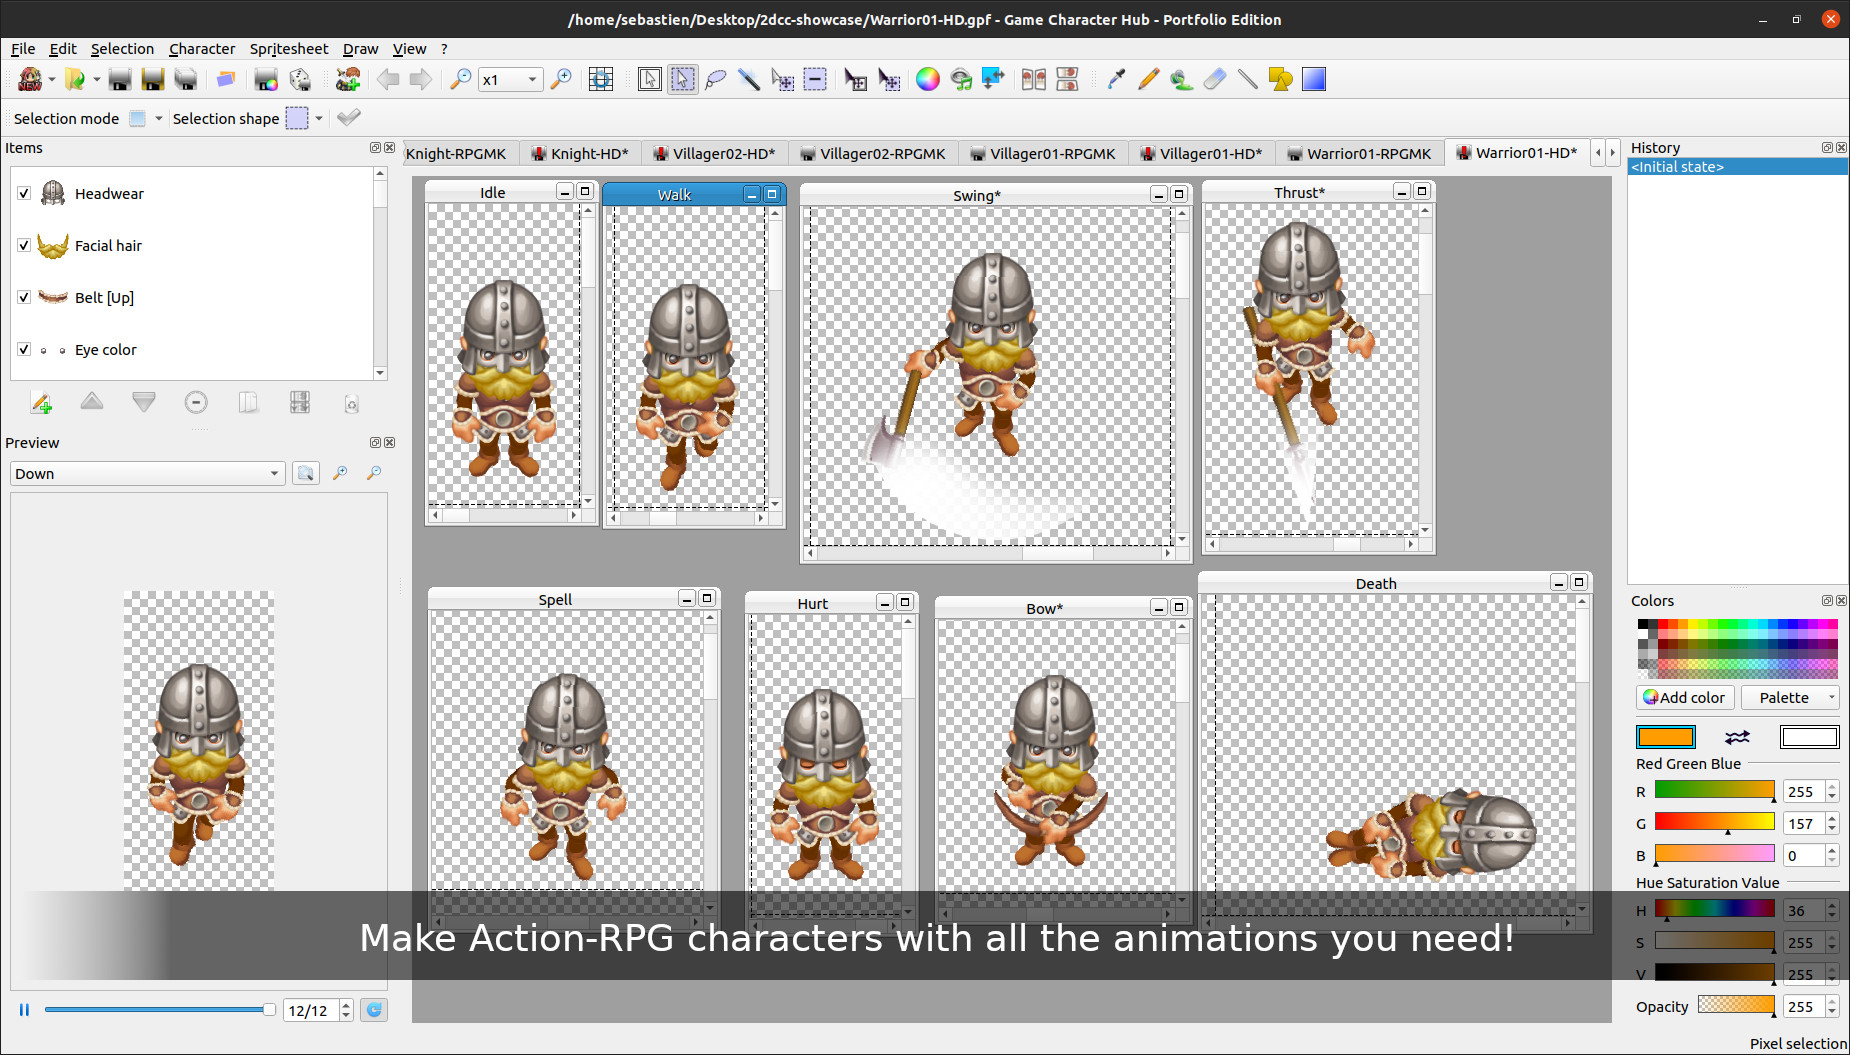Image resolution: width=1850 pixels, height=1055 pixels.
Task: Expand the zoom level x1 combo box
Action: tap(535, 79)
